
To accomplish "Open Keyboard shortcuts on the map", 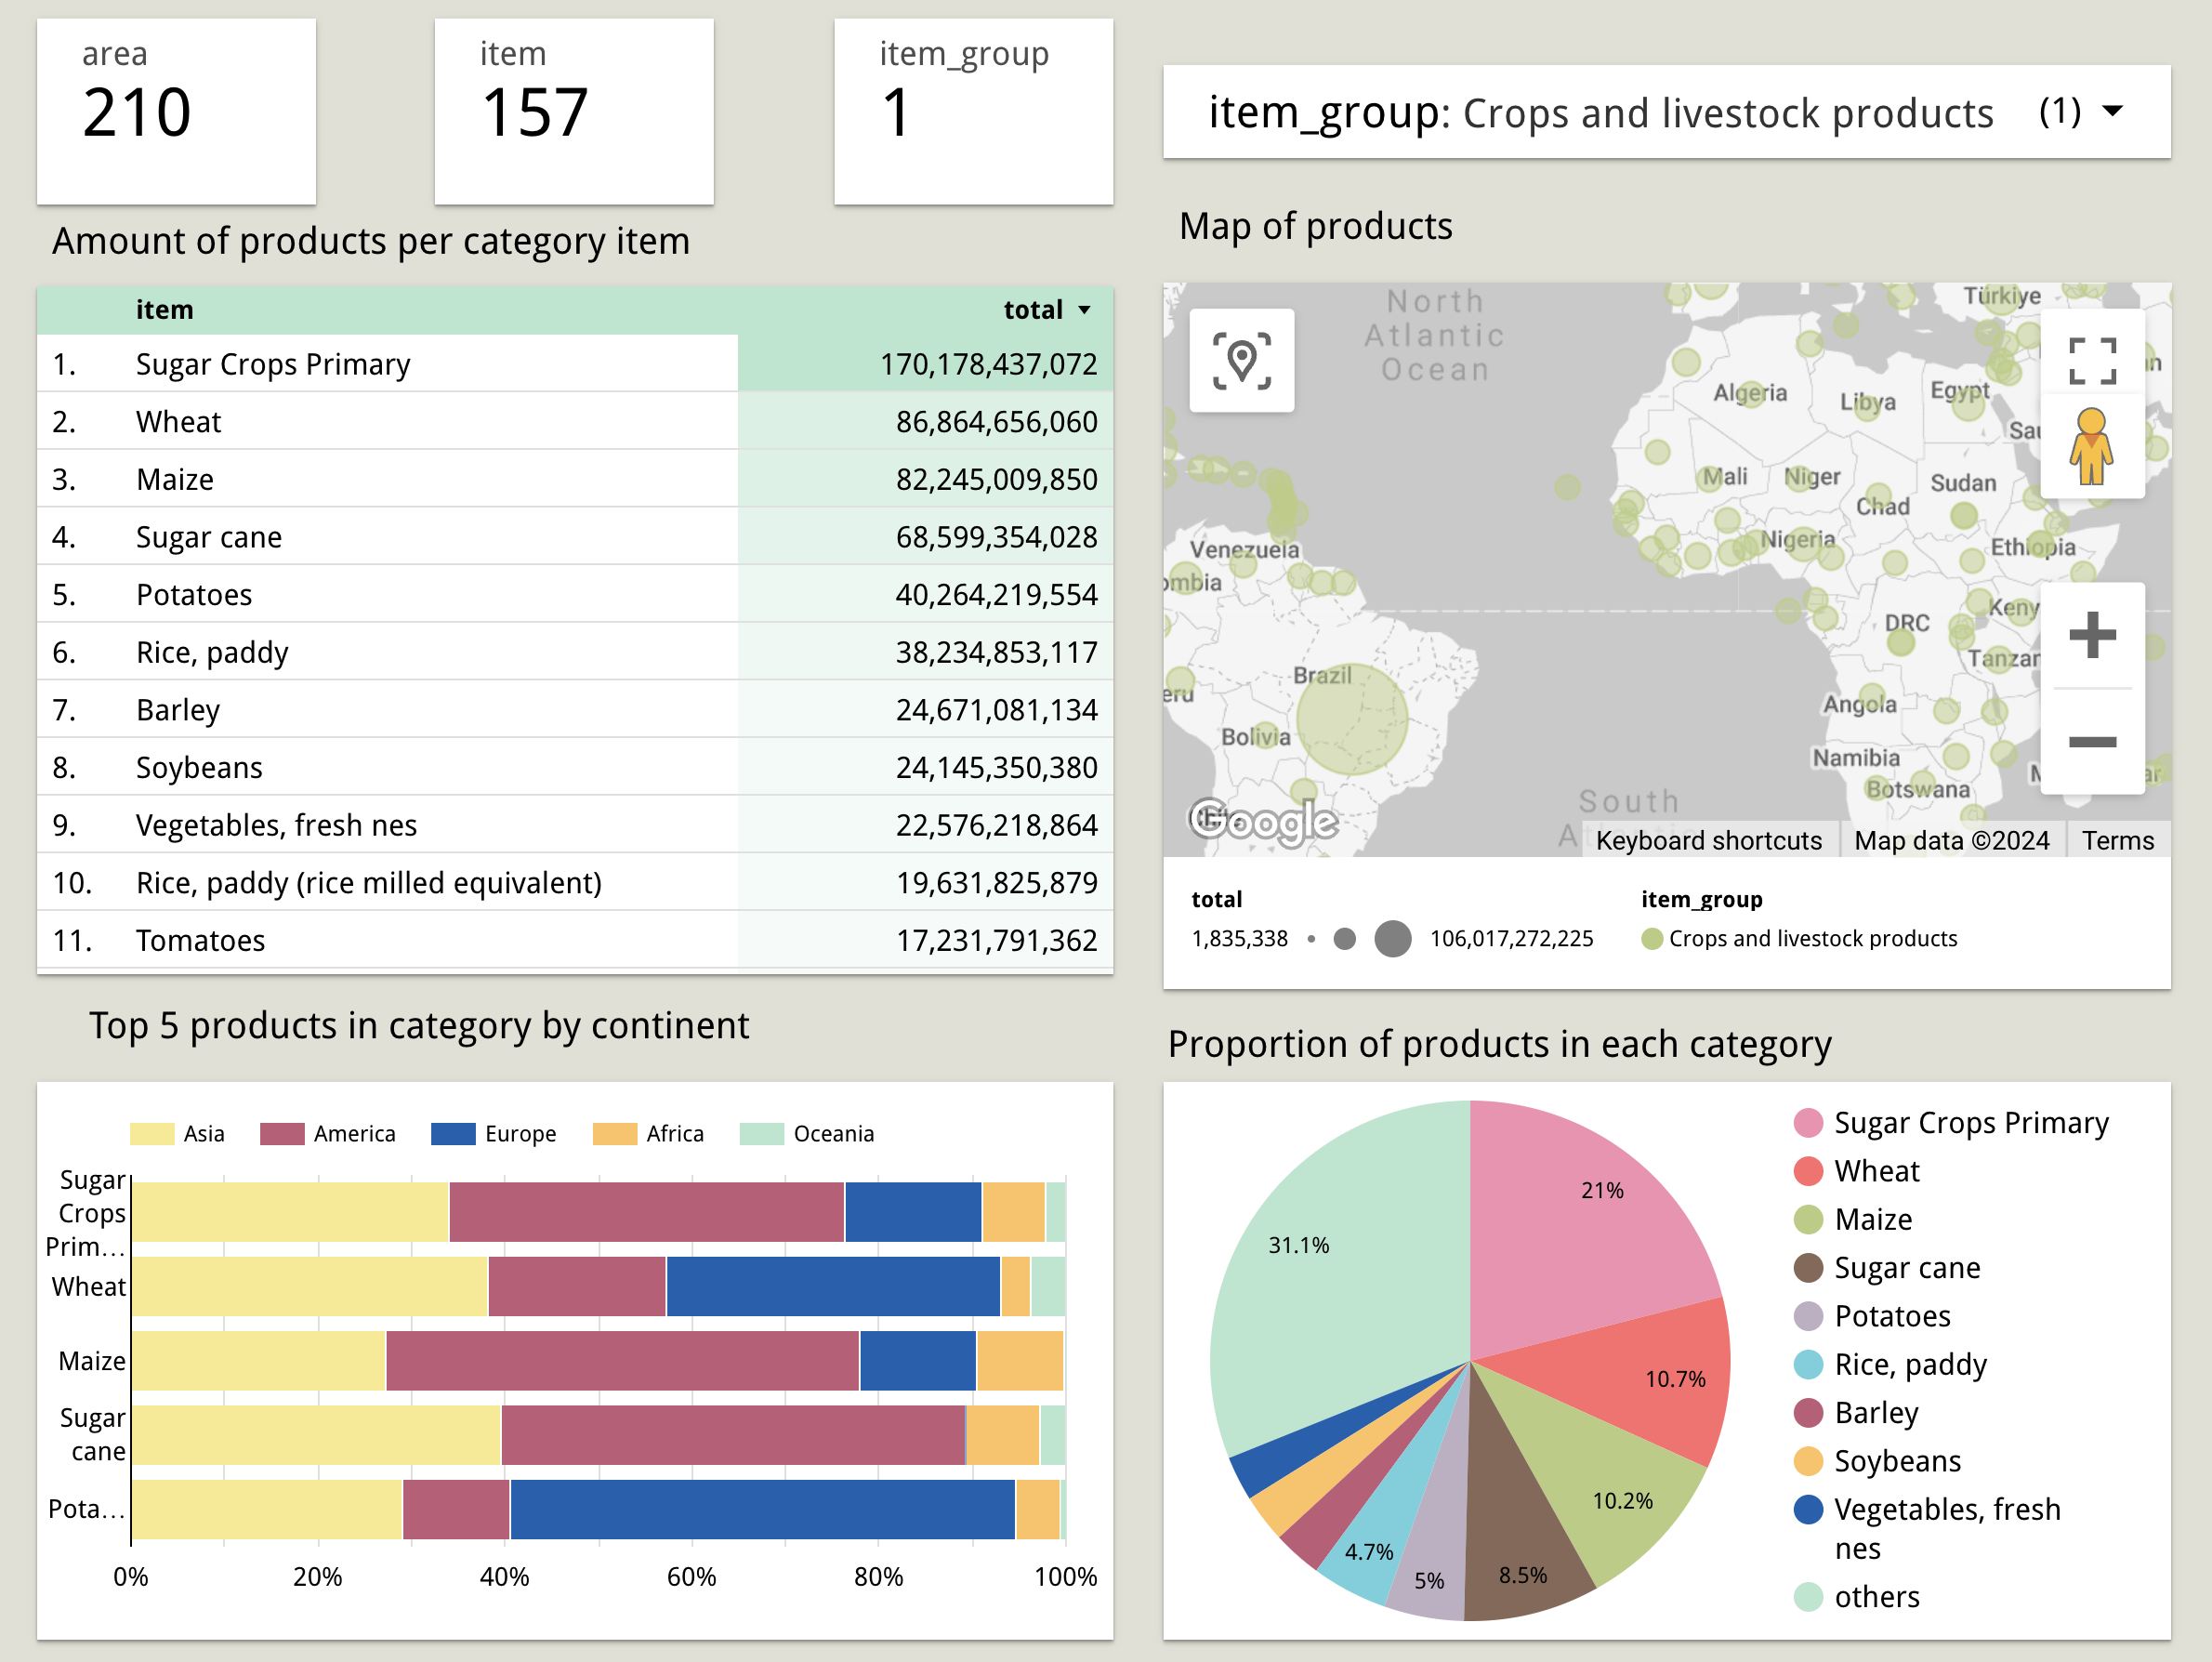I will (1708, 840).
